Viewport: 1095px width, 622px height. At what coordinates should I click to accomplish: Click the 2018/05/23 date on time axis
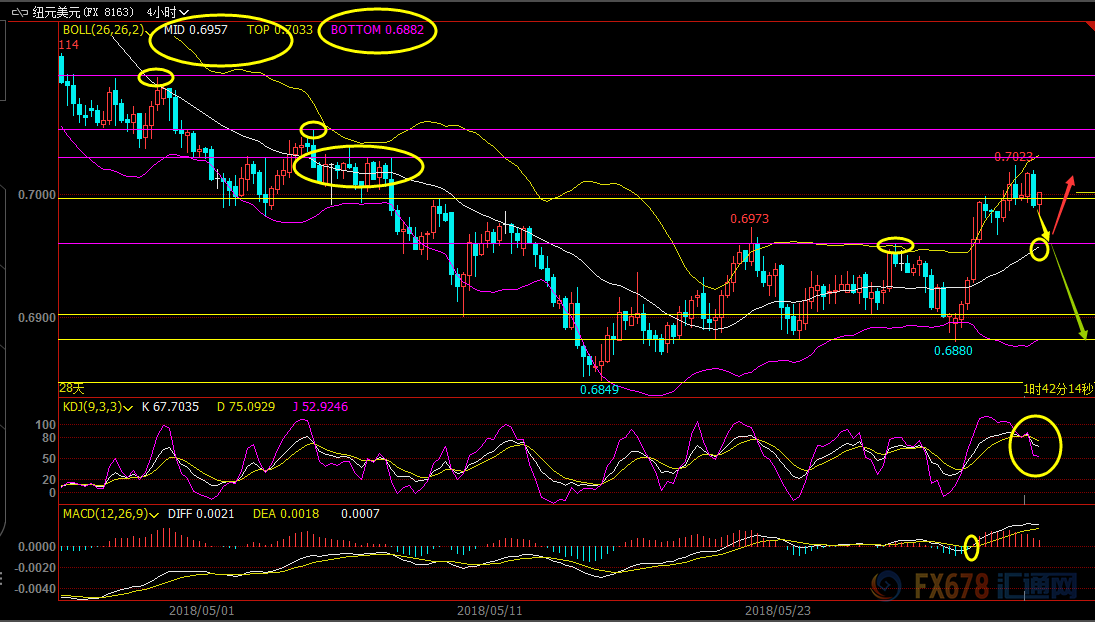[x=778, y=608]
